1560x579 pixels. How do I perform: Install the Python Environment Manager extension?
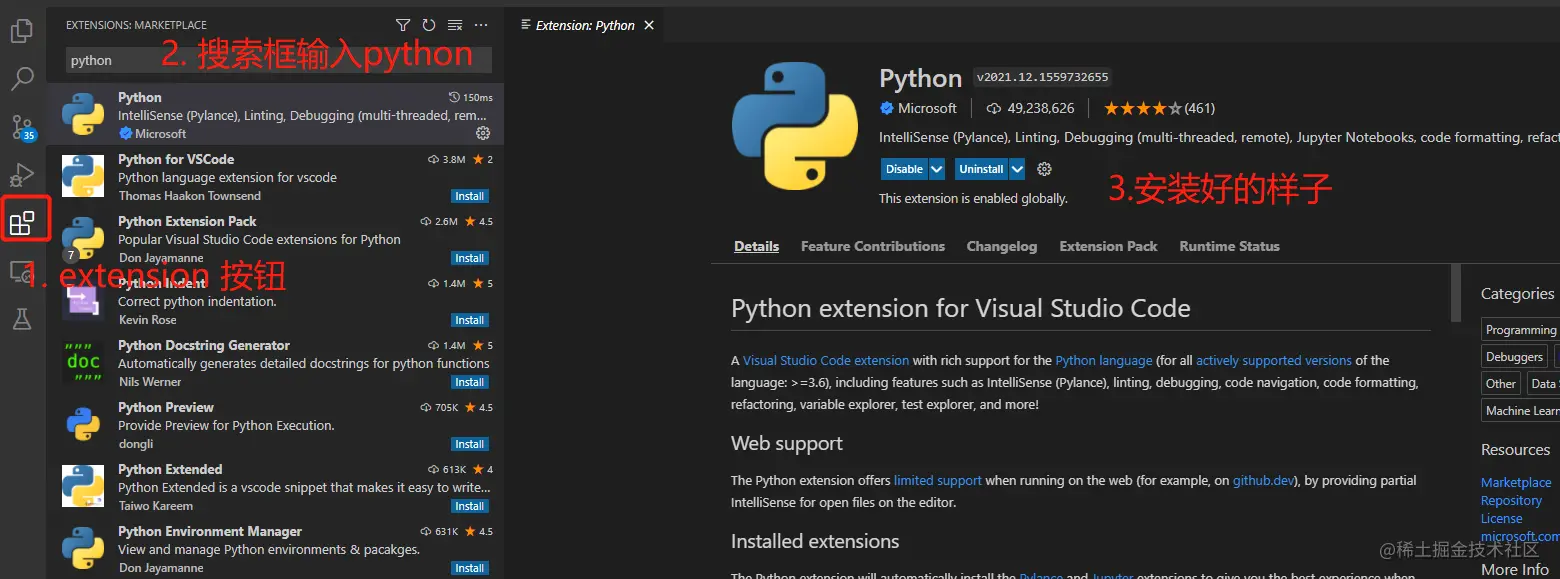point(470,568)
